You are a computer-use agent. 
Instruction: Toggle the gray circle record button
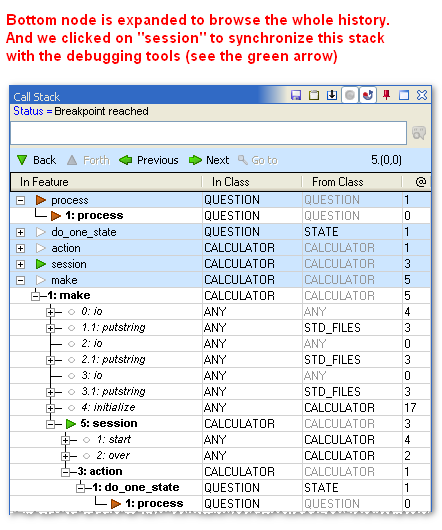(350, 95)
